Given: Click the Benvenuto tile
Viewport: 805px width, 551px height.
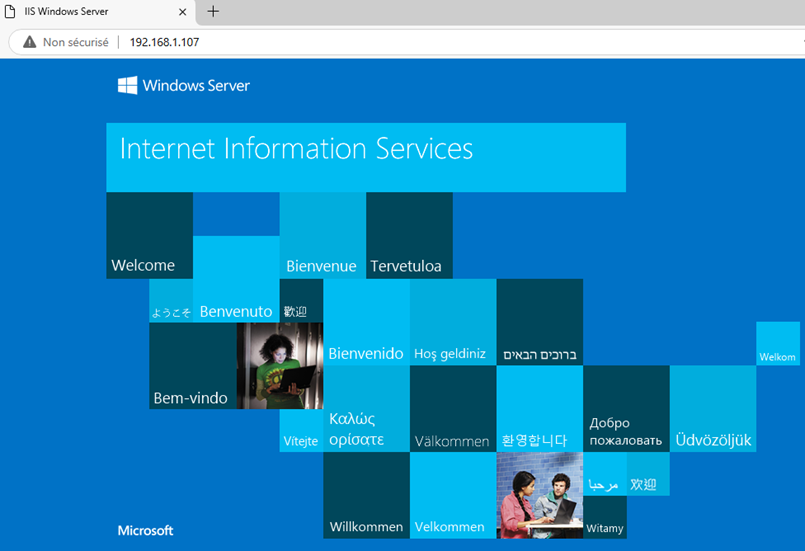Looking at the screenshot, I should coord(236,279).
